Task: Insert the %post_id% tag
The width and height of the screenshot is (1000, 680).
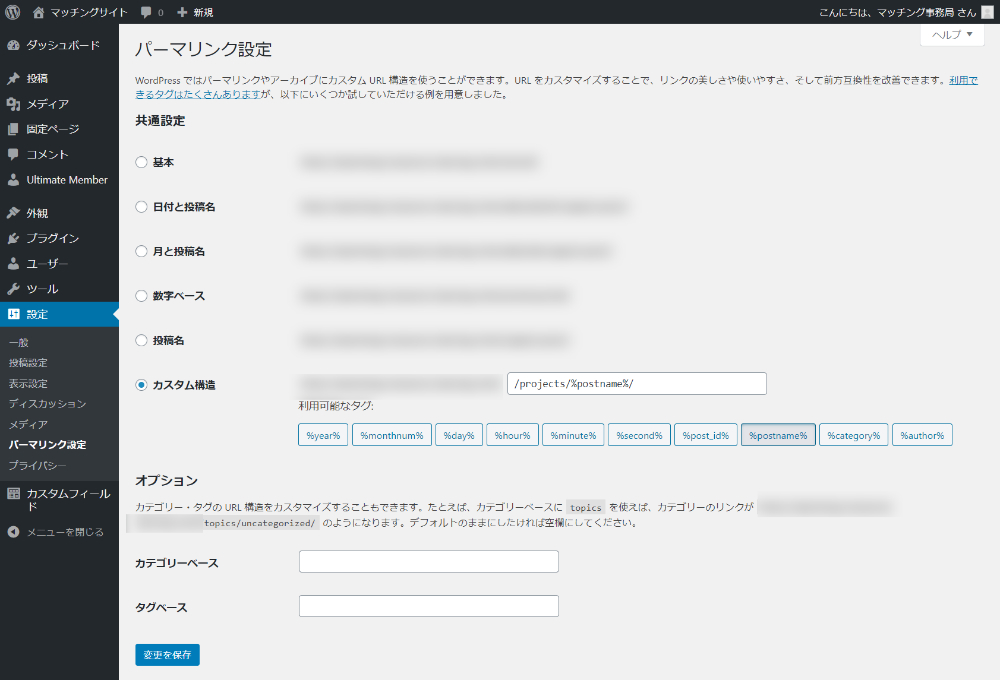Action: (705, 435)
